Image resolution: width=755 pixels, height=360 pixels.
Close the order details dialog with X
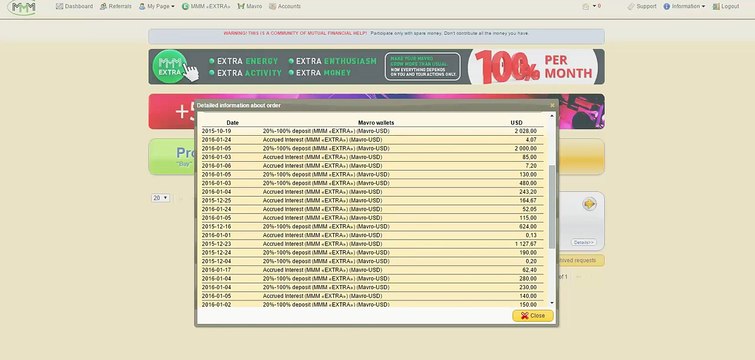pos(552,105)
